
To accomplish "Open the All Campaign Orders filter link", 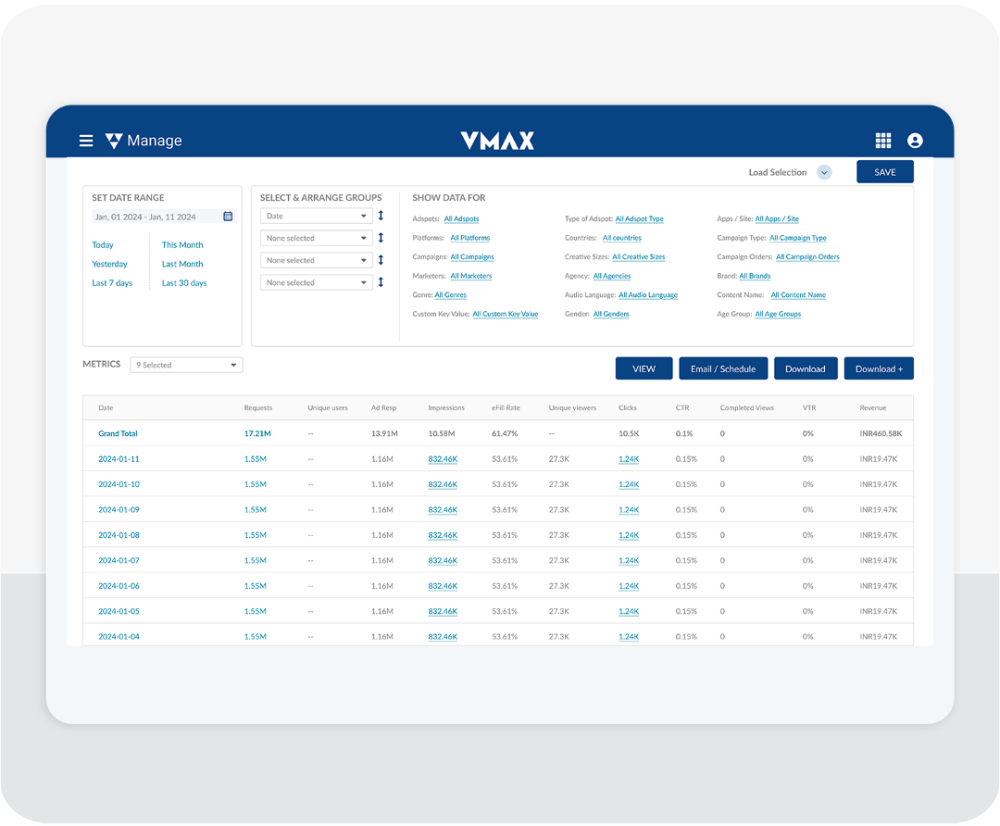I will coord(807,257).
